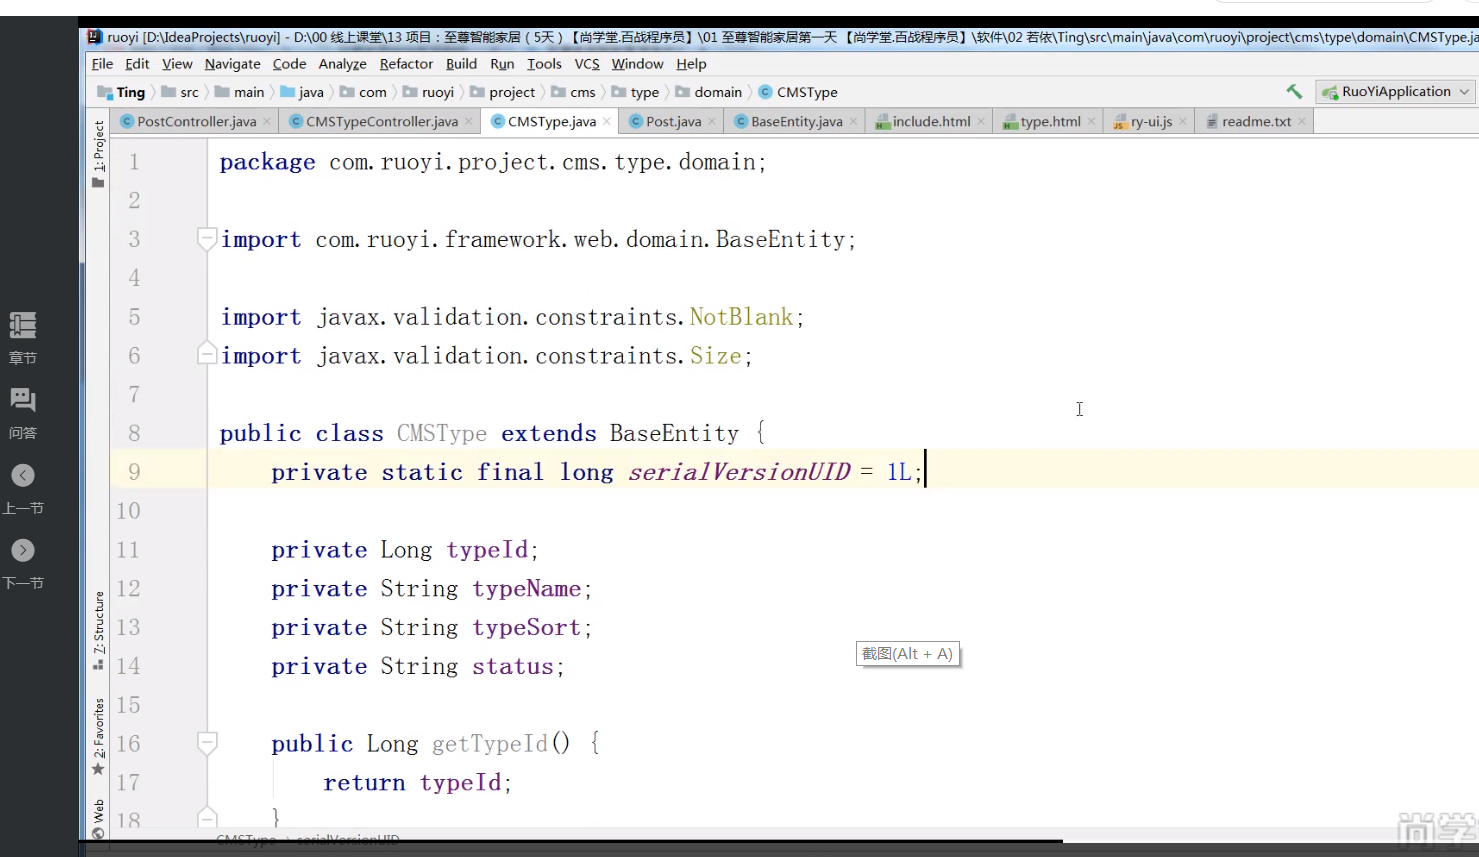1479x857 pixels.
Task: Click the import fold end marker on line 6
Action: 207,353
